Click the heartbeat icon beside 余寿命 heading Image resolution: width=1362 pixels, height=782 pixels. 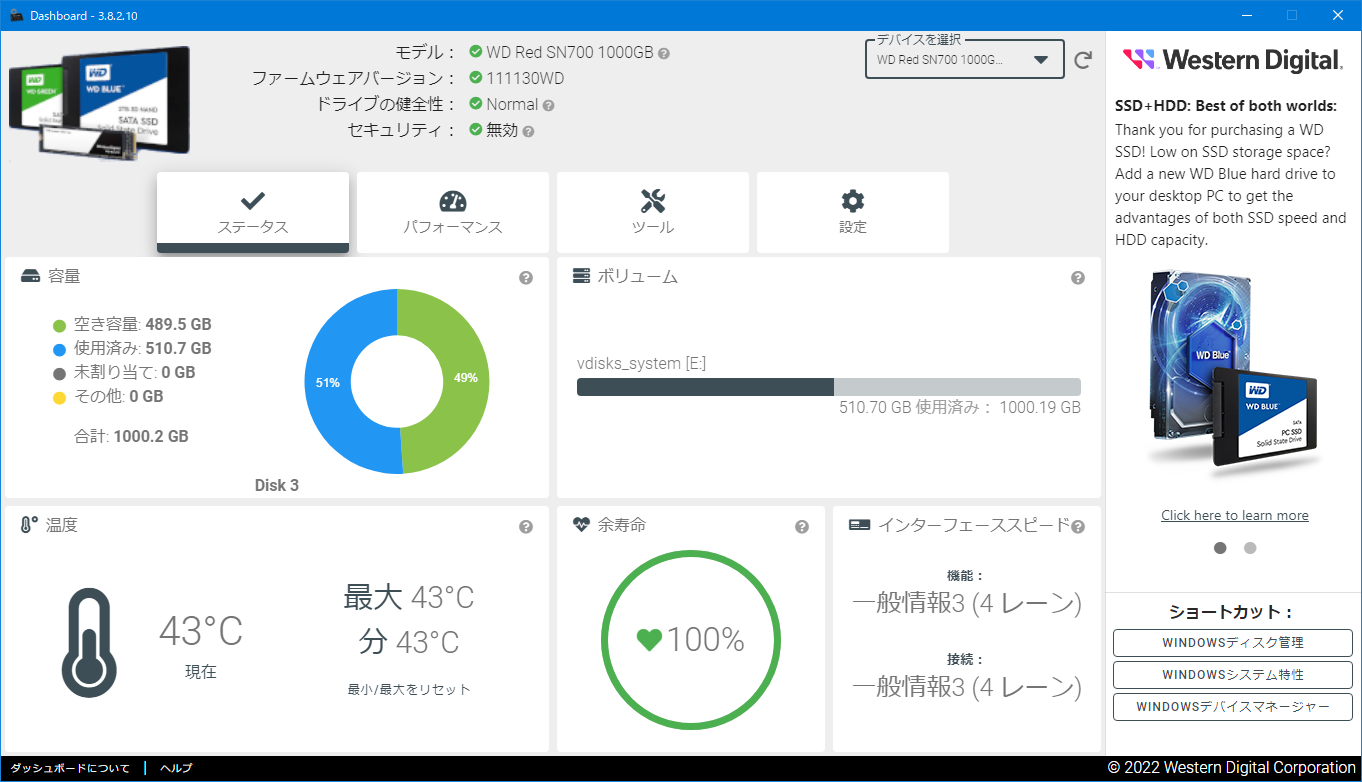(581, 525)
